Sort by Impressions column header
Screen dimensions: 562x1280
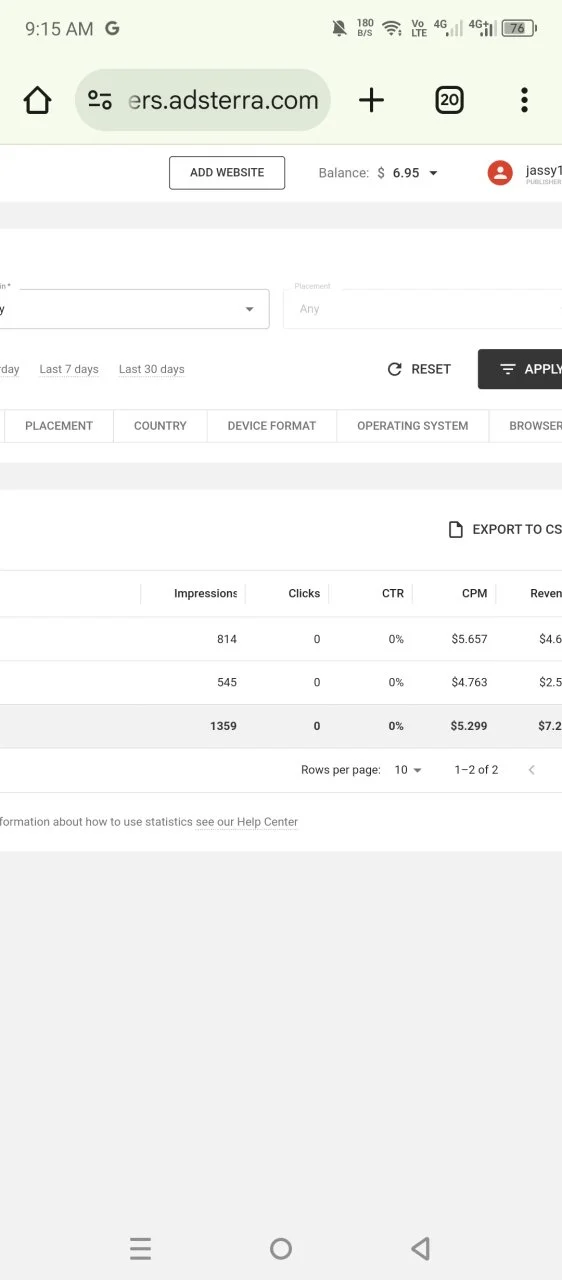pos(205,593)
